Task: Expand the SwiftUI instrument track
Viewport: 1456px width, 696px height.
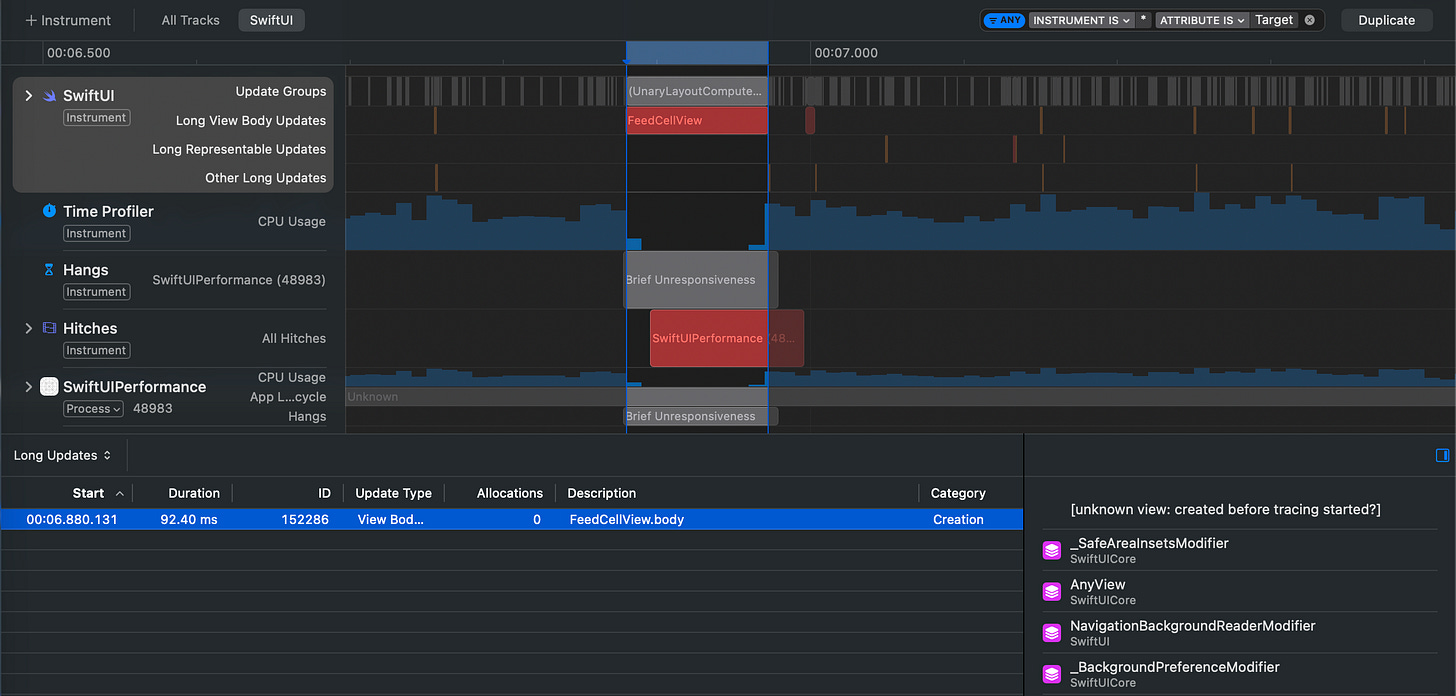Action: (29, 96)
